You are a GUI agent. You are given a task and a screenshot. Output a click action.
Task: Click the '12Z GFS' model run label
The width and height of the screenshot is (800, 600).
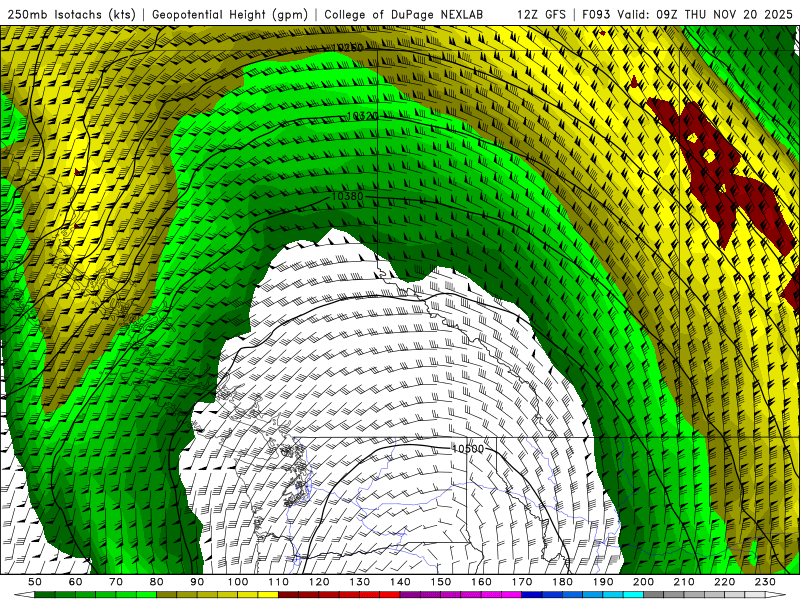click(541, 14)
